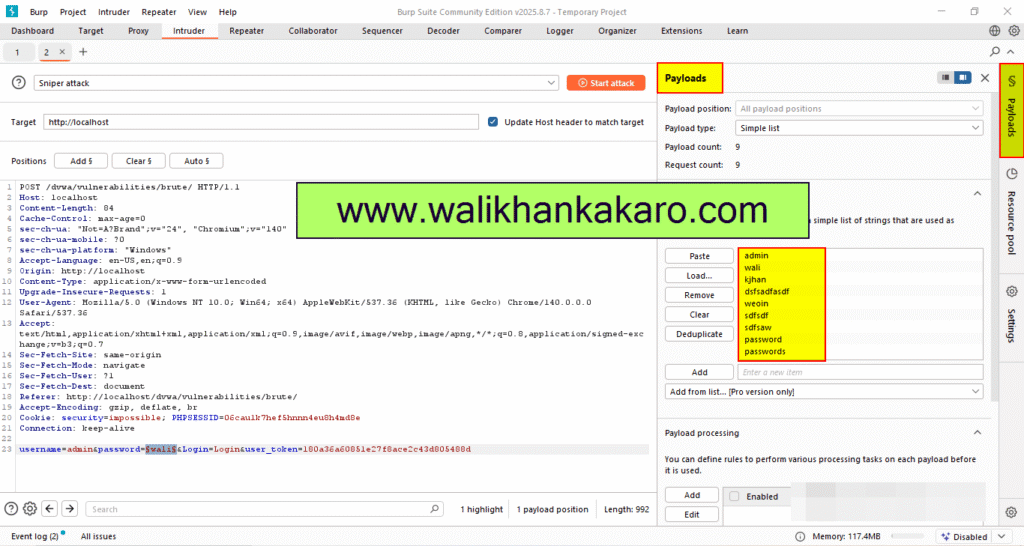
Task: Open the settings gear in top bar
Action: pyautogui.click(x=1014, y=31)
